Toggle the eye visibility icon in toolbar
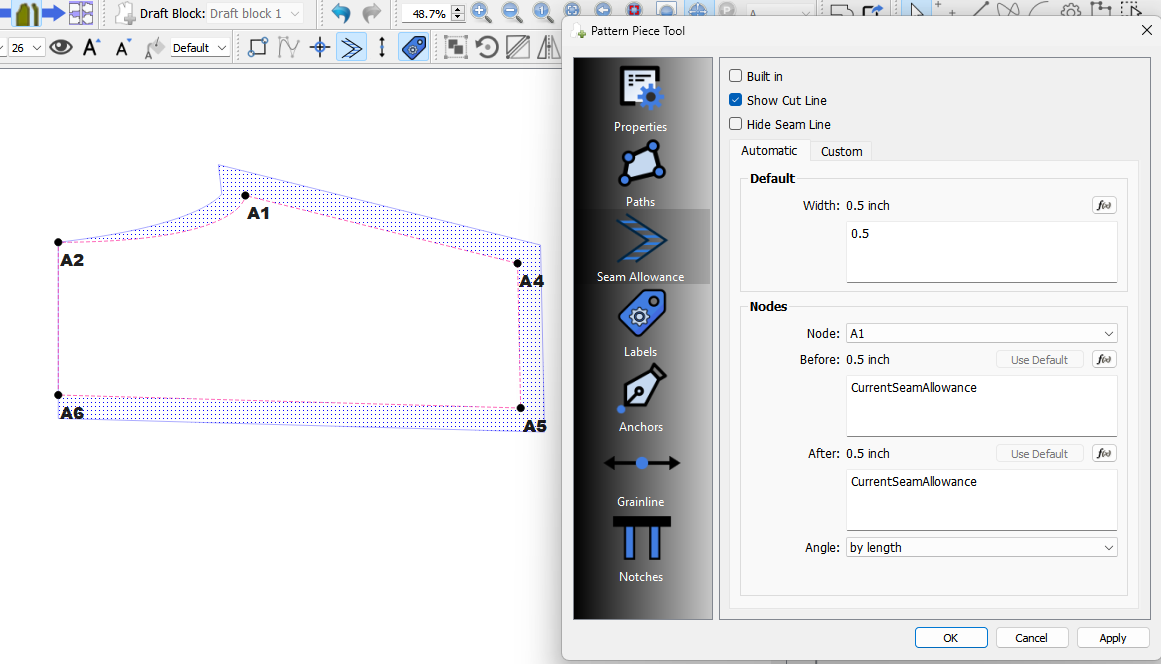Image resolution: width=1161 pixels, height=664 pixels. point(61,47)
